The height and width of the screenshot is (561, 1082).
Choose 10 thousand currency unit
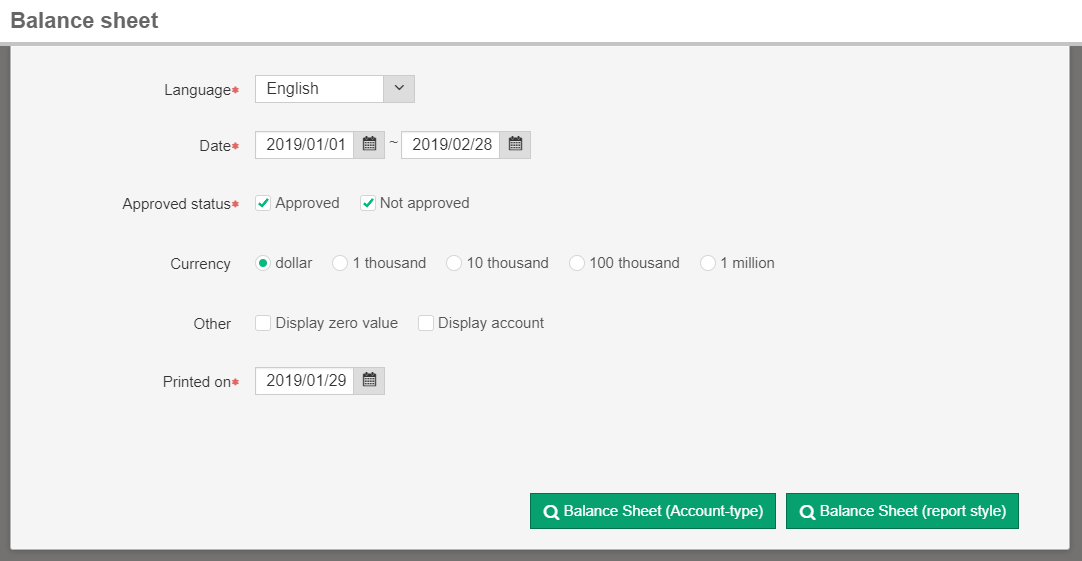click(454, 263)
